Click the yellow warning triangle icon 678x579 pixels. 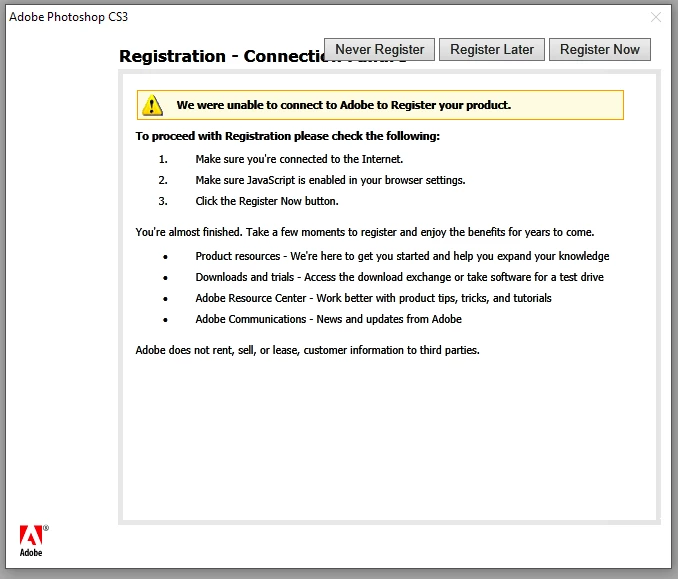[x=152, y=105]
